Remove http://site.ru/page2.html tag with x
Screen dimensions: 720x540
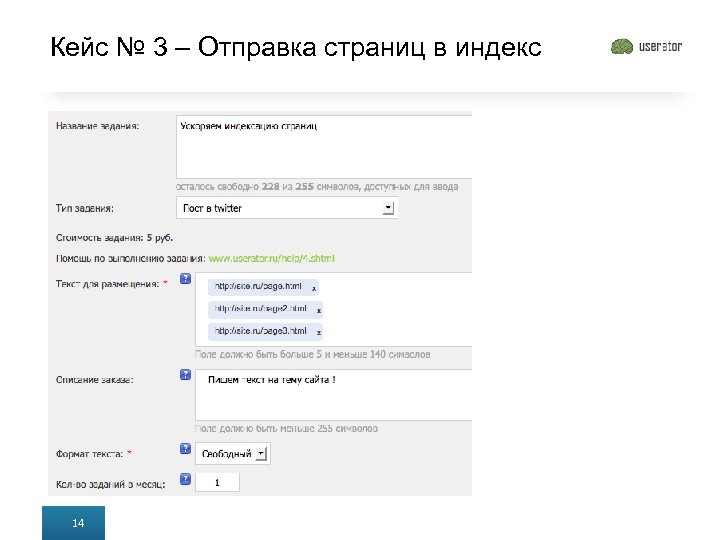[319, 311]
